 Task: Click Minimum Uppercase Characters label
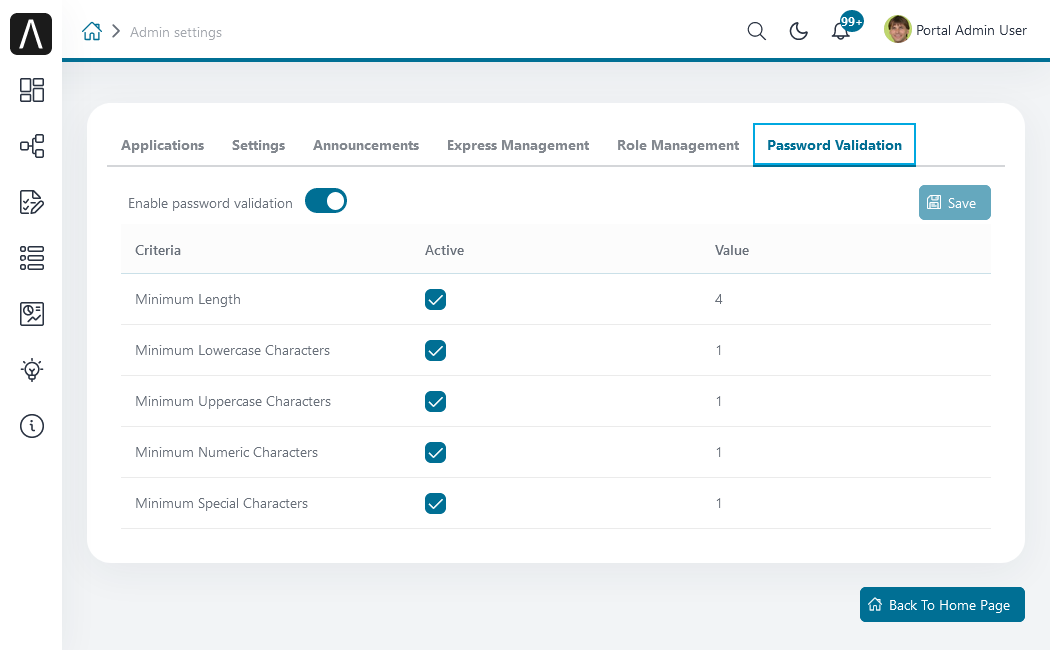pos(233,401)
